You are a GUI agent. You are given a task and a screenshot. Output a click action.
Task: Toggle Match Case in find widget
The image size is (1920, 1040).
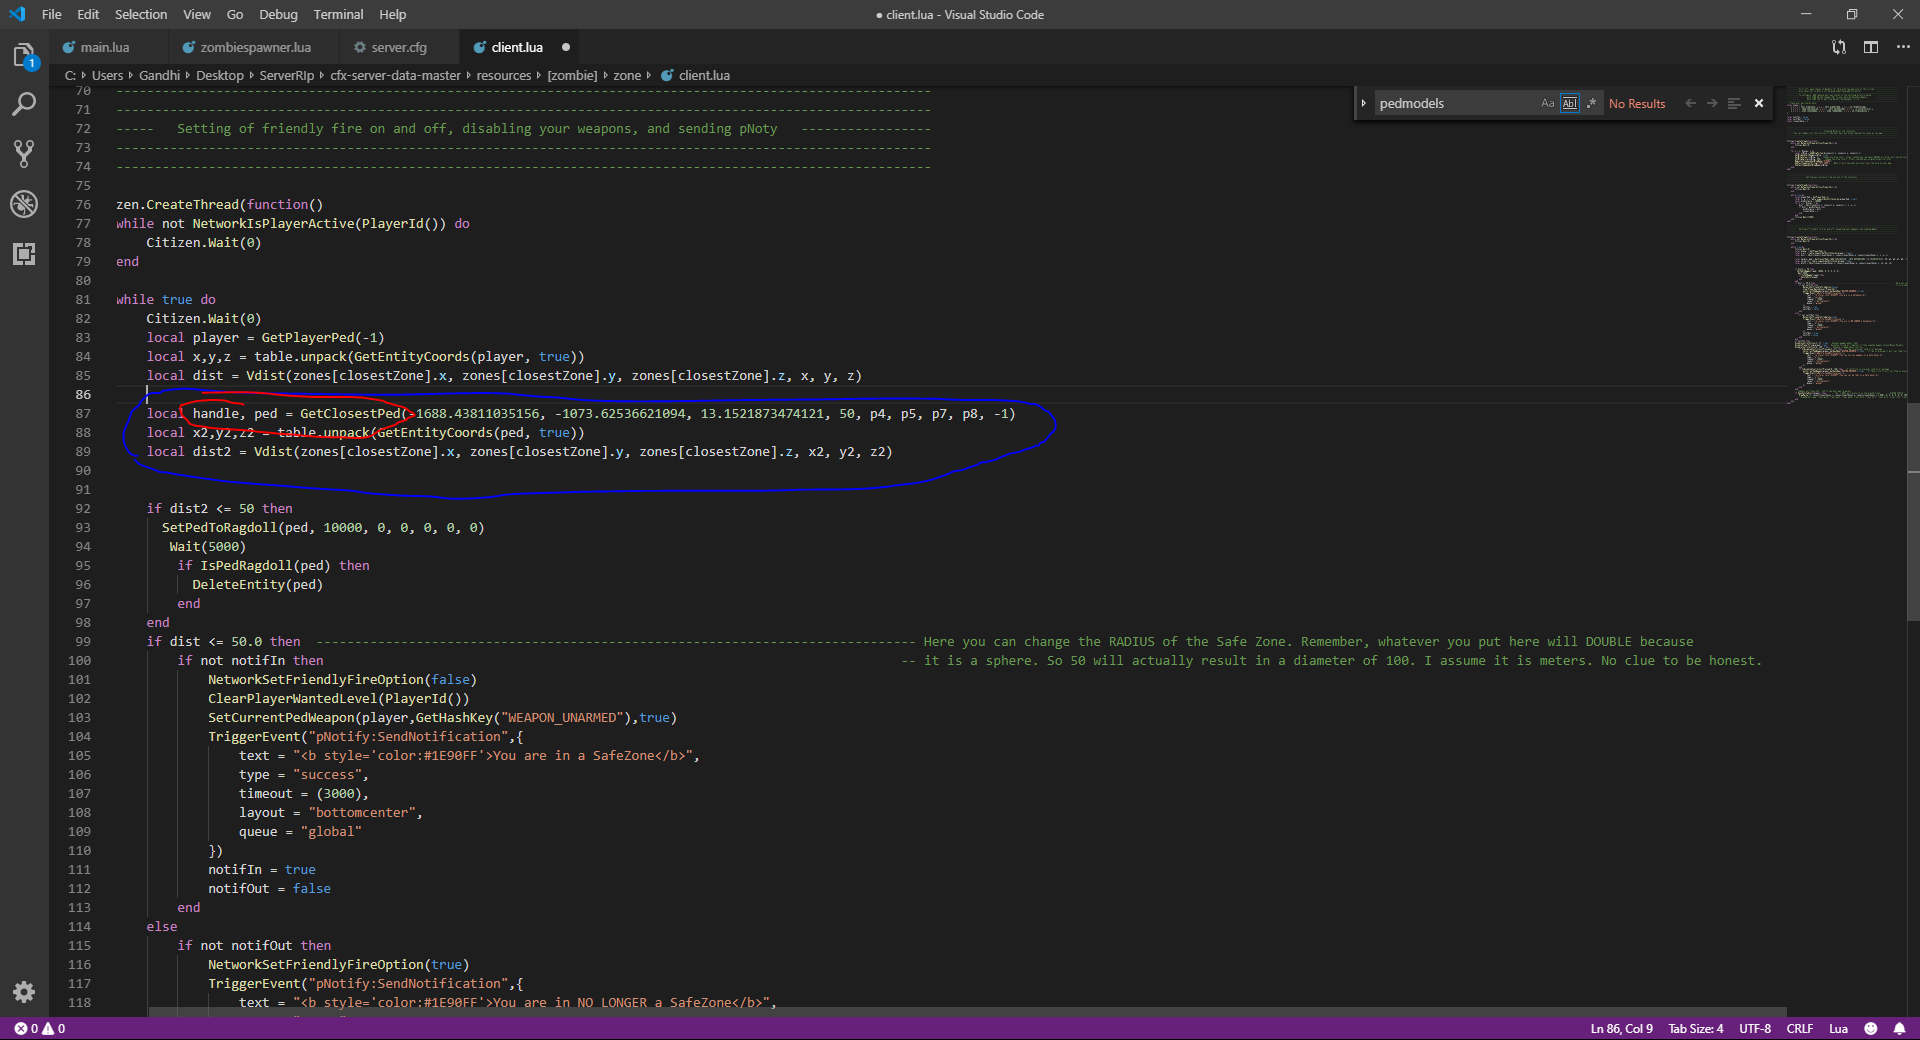coord(1548,103)
